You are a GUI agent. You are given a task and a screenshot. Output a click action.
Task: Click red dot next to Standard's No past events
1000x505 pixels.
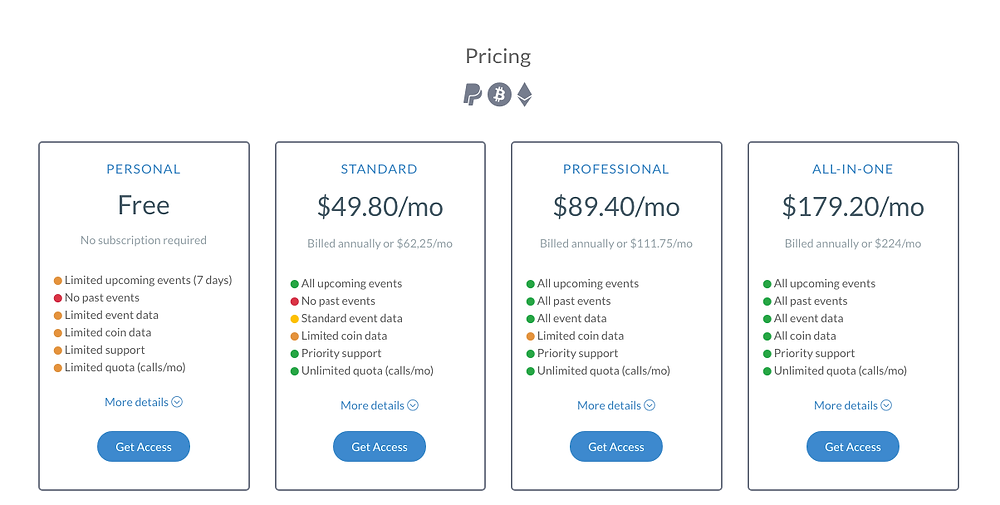tap(295, 302)
